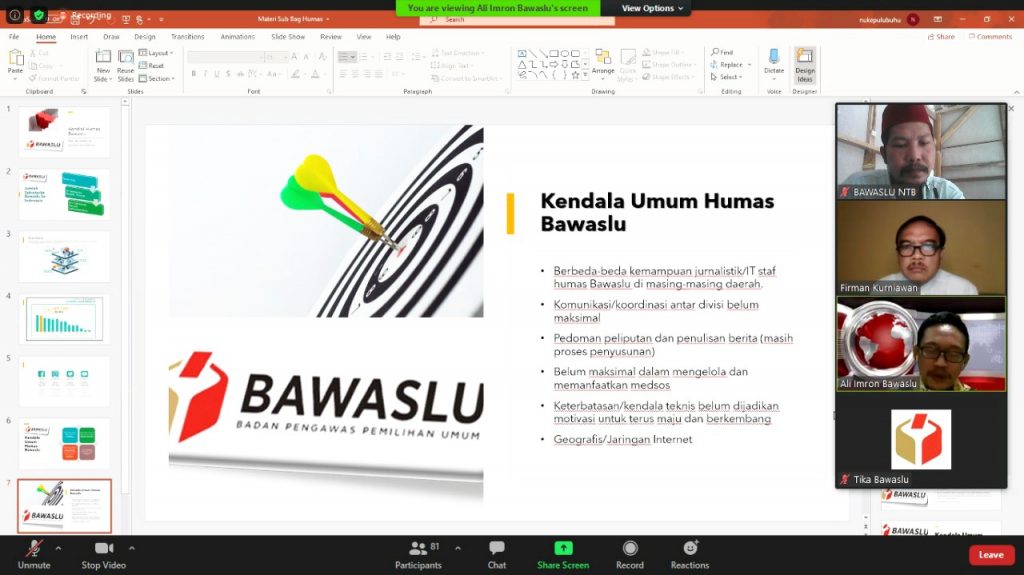Click Design Ideas in ribbon
Viewport: 1024px width, 575px height.
(805, 65)
